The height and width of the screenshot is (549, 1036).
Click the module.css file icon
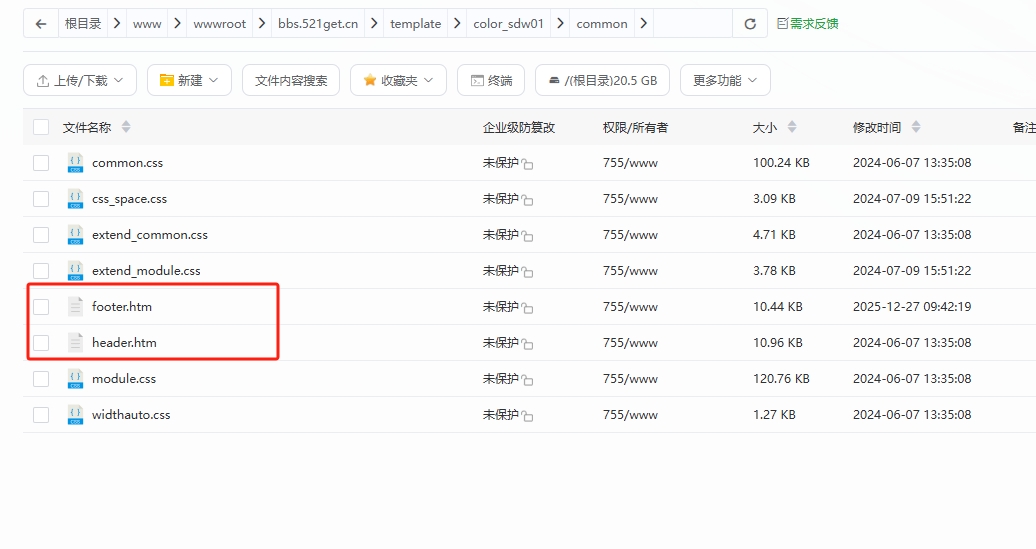click(75, 379)
